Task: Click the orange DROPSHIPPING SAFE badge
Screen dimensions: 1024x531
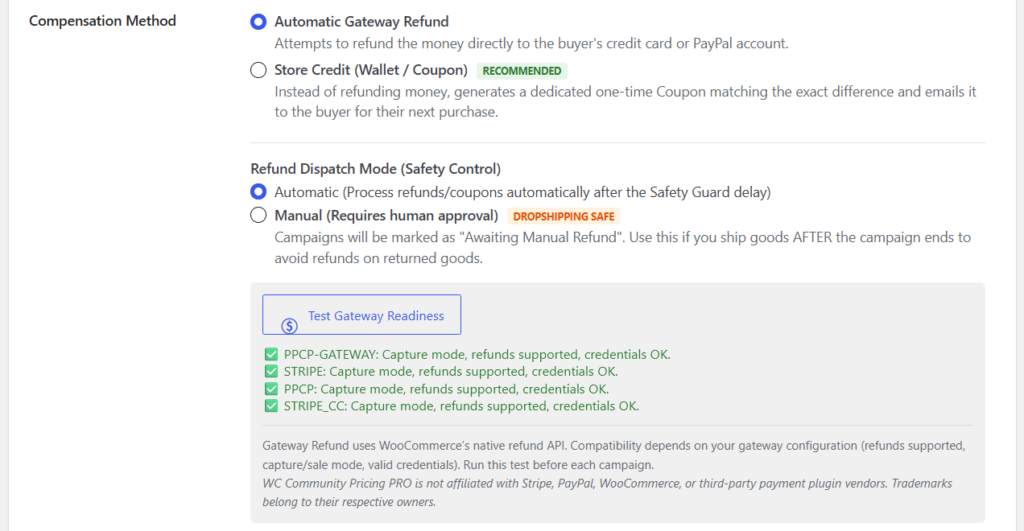Action: click(564, 216)
